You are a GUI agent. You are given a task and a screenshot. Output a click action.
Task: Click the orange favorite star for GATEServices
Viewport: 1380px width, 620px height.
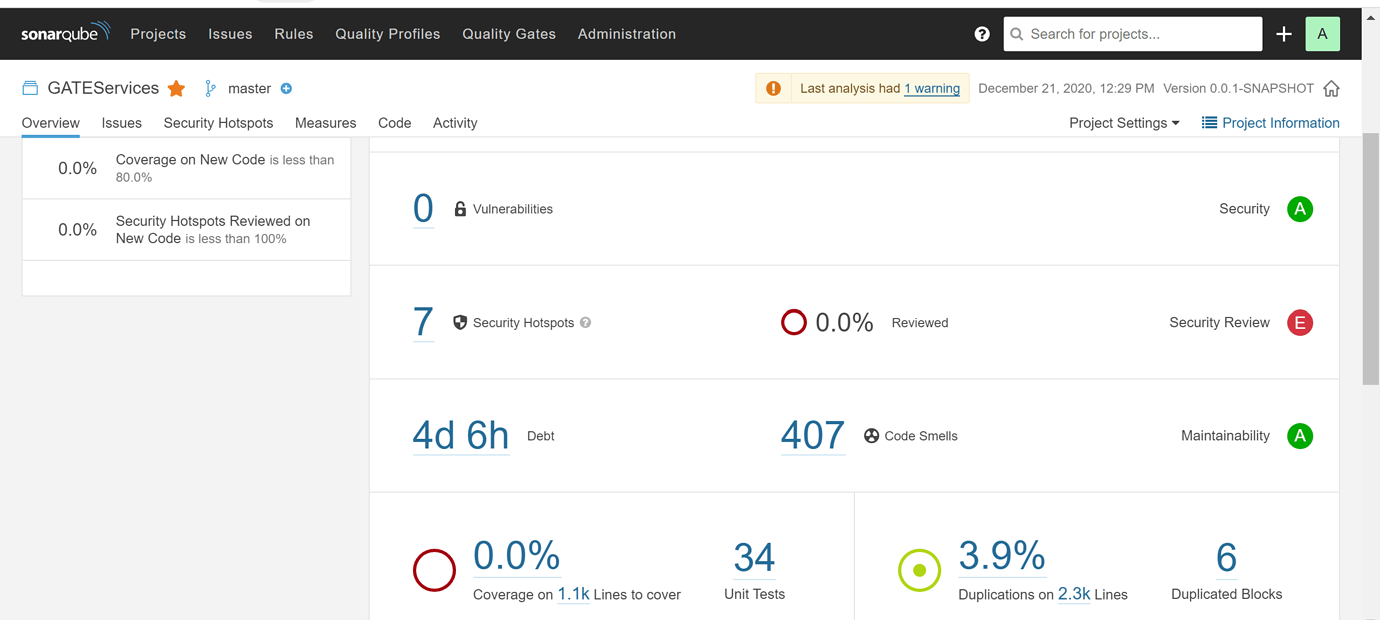(x=177, y=89)
